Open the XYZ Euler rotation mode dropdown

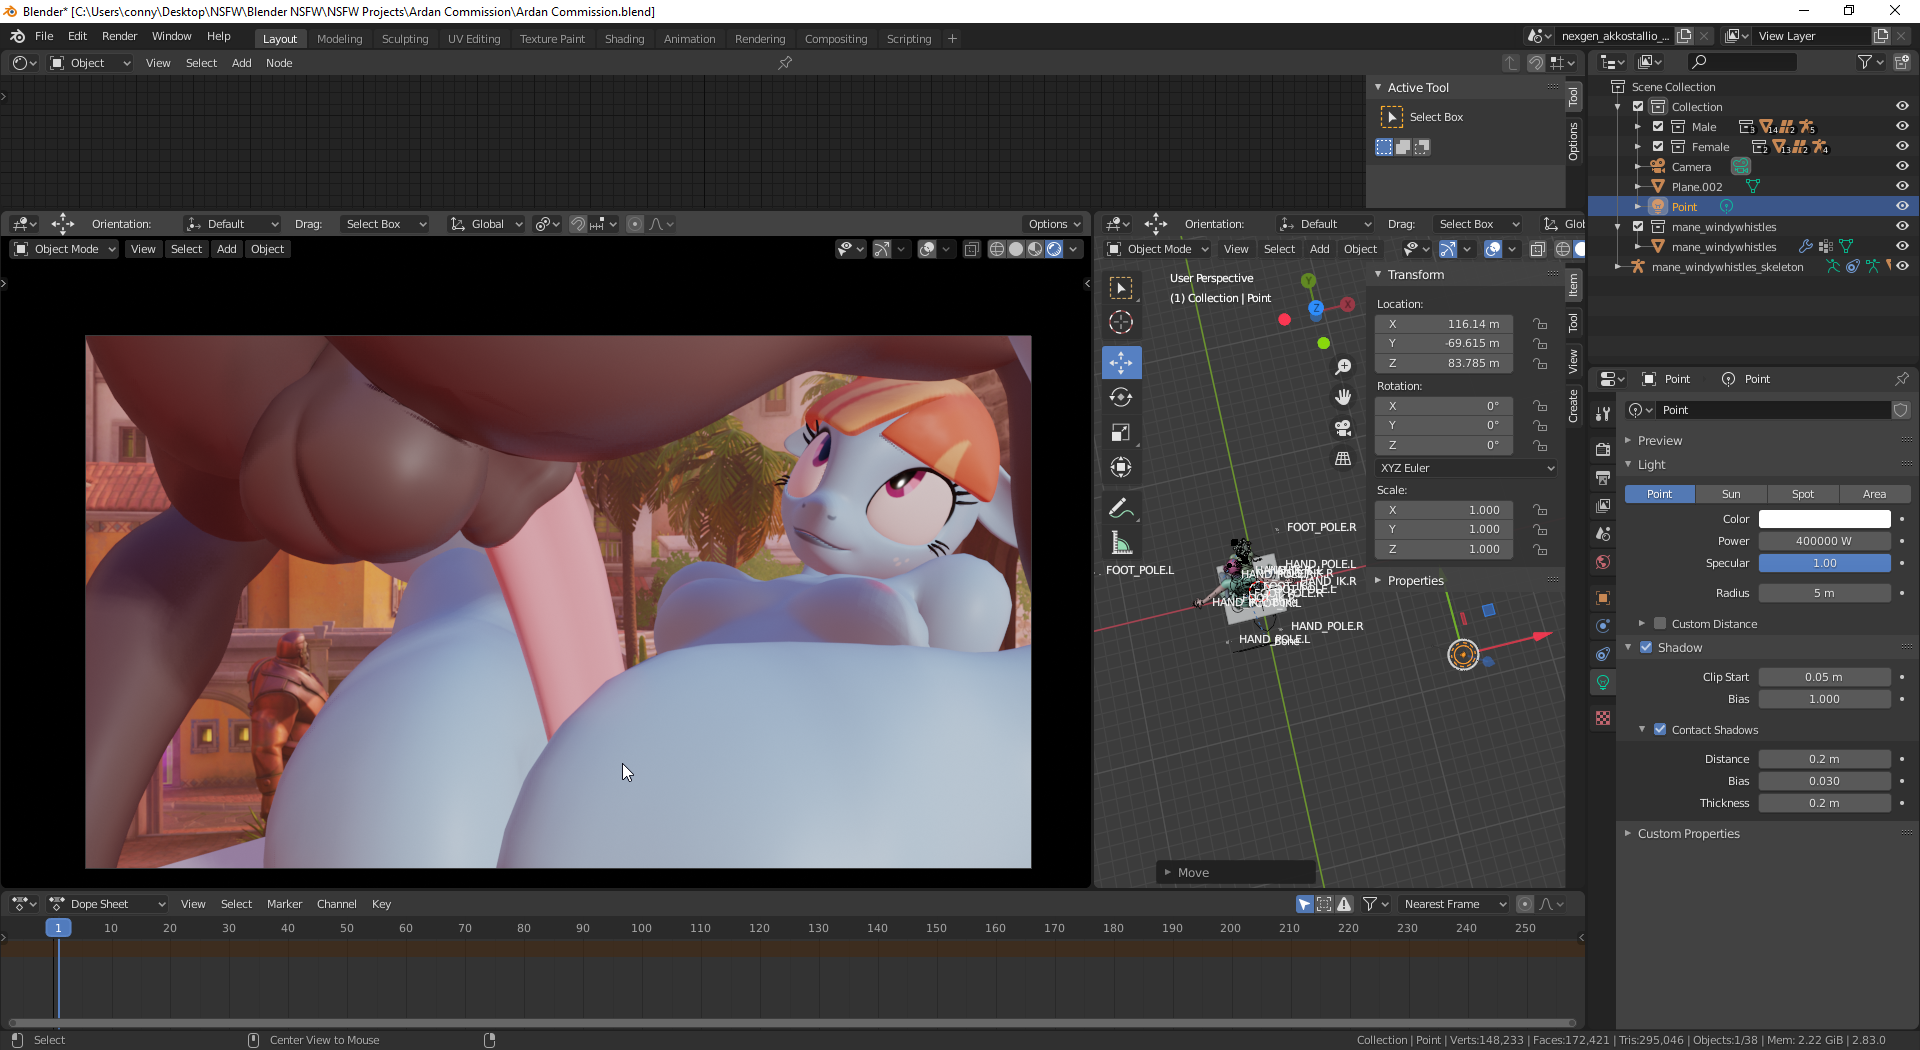(1466, 468)
